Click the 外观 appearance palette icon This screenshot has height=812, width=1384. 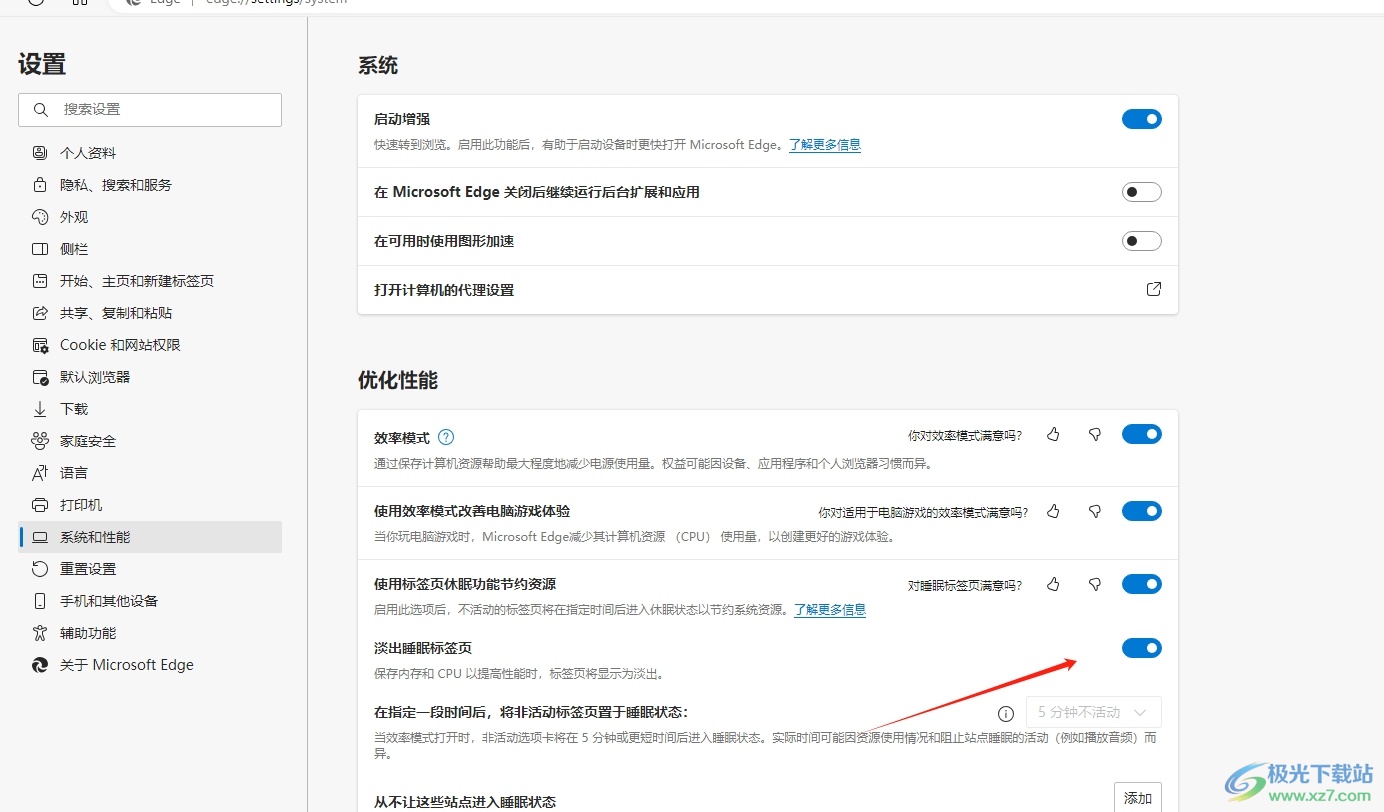tap(40, 217)
